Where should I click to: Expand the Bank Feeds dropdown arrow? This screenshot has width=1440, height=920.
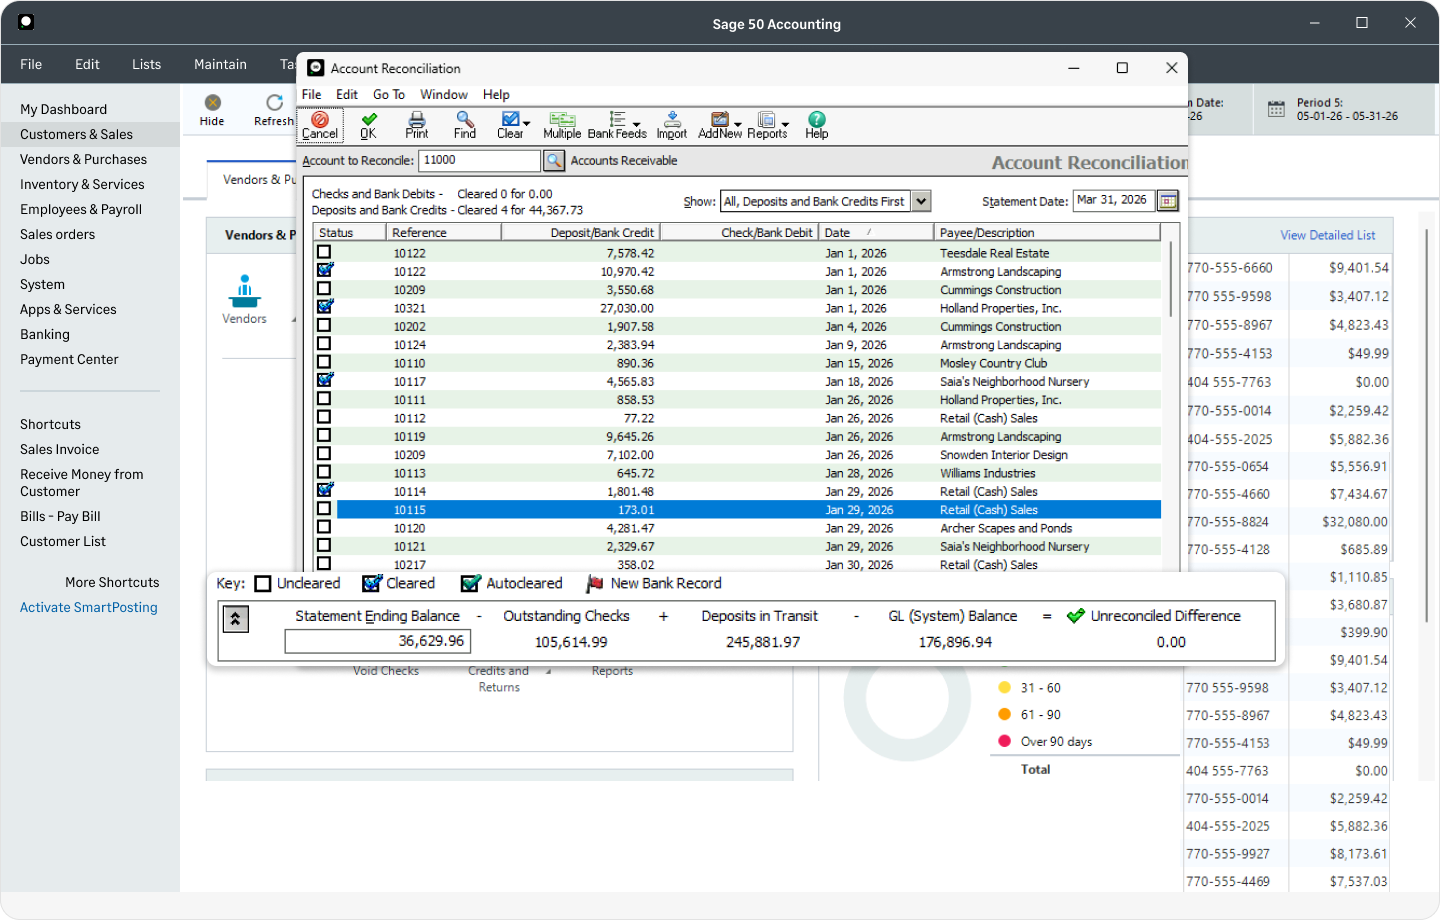(x=637, y=125)
